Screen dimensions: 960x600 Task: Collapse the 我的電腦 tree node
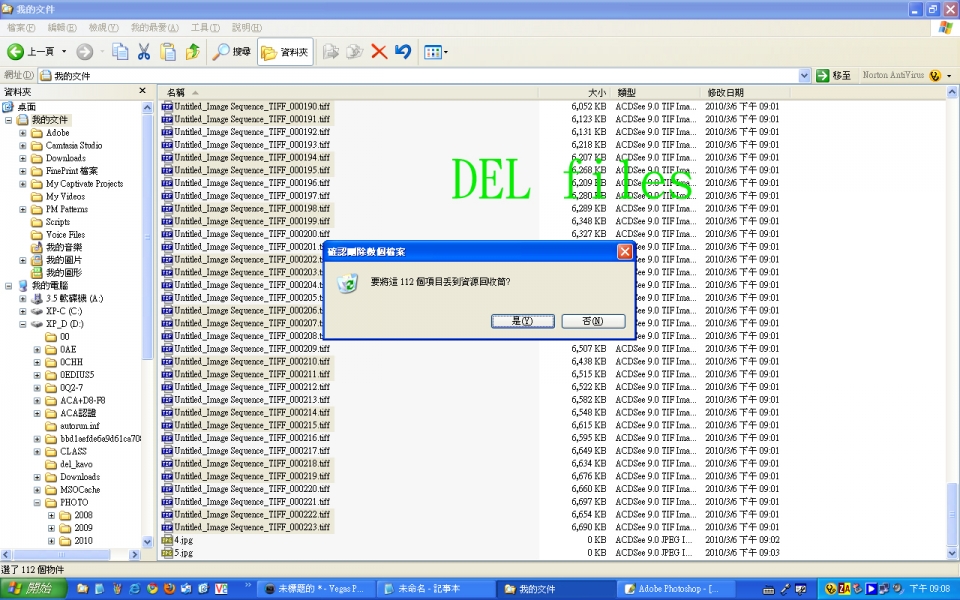click(x=9, y=286)
